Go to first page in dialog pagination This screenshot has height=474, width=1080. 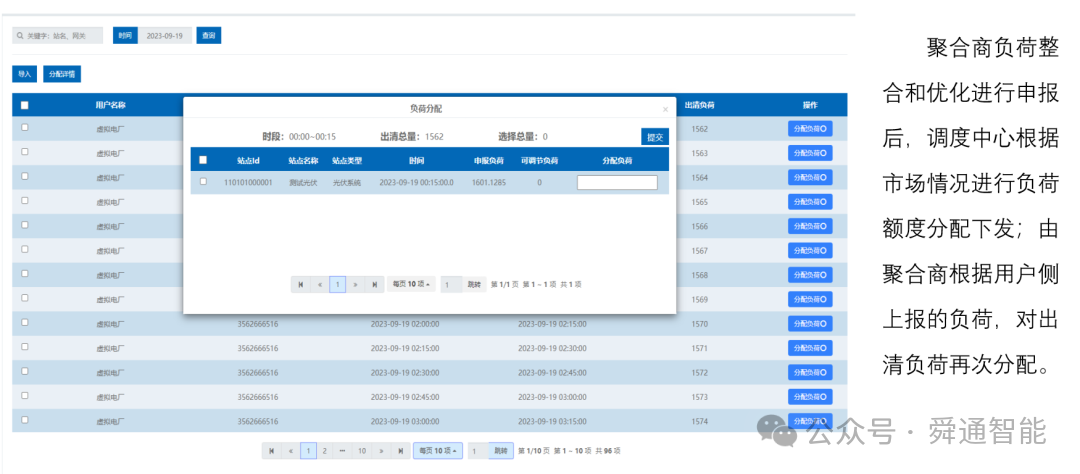[300, 284]
